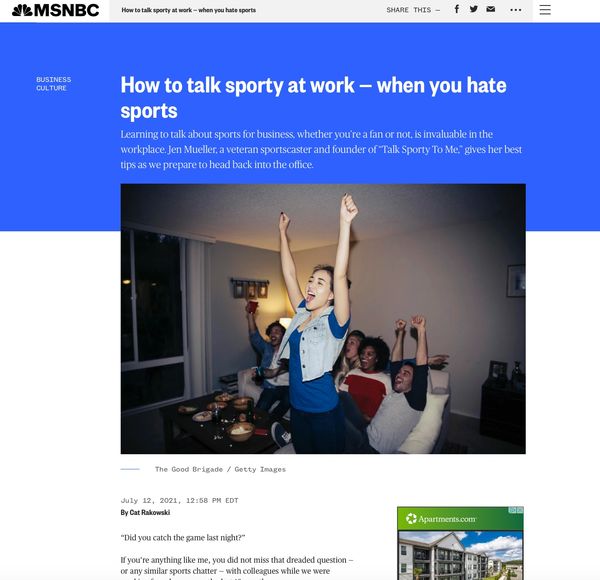Open the Business Culture section link

54,83
